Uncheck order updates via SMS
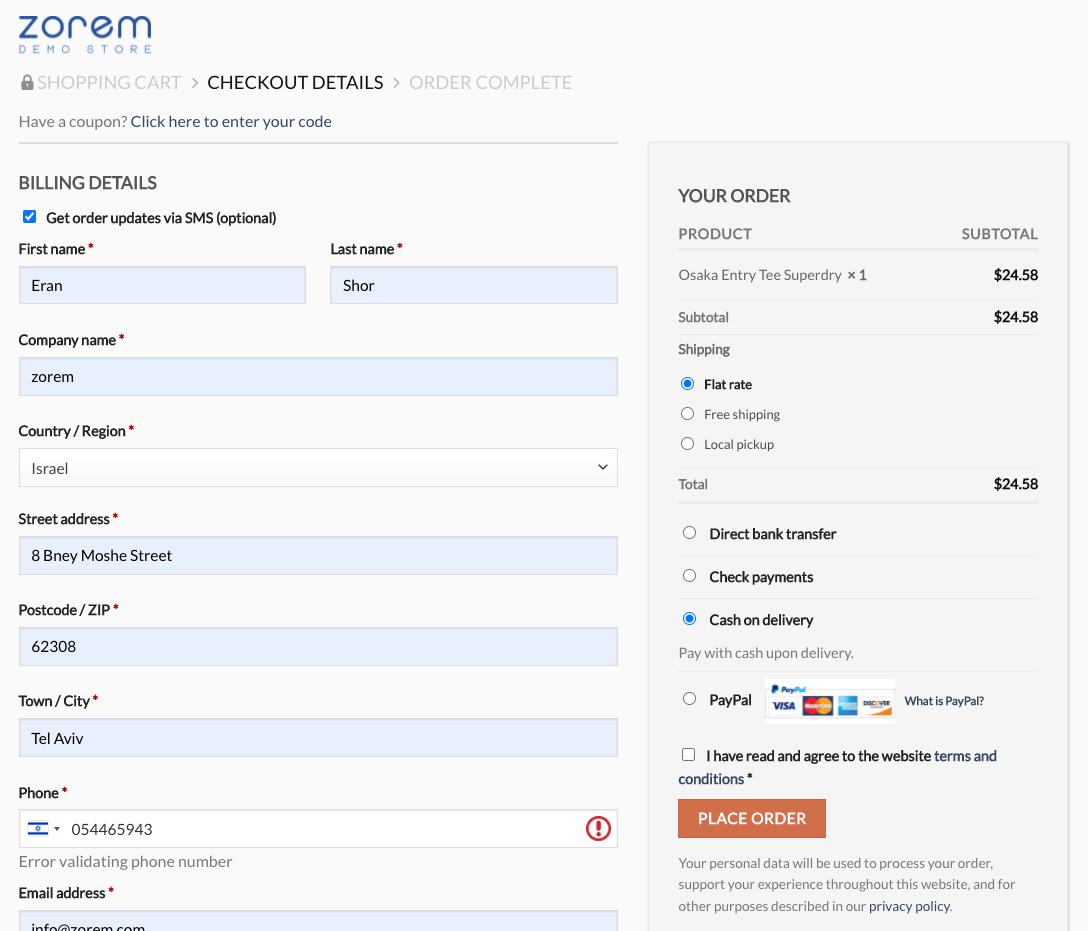Image resolution: width=1088 pixels, height=931 pixels. pos(29,216)
